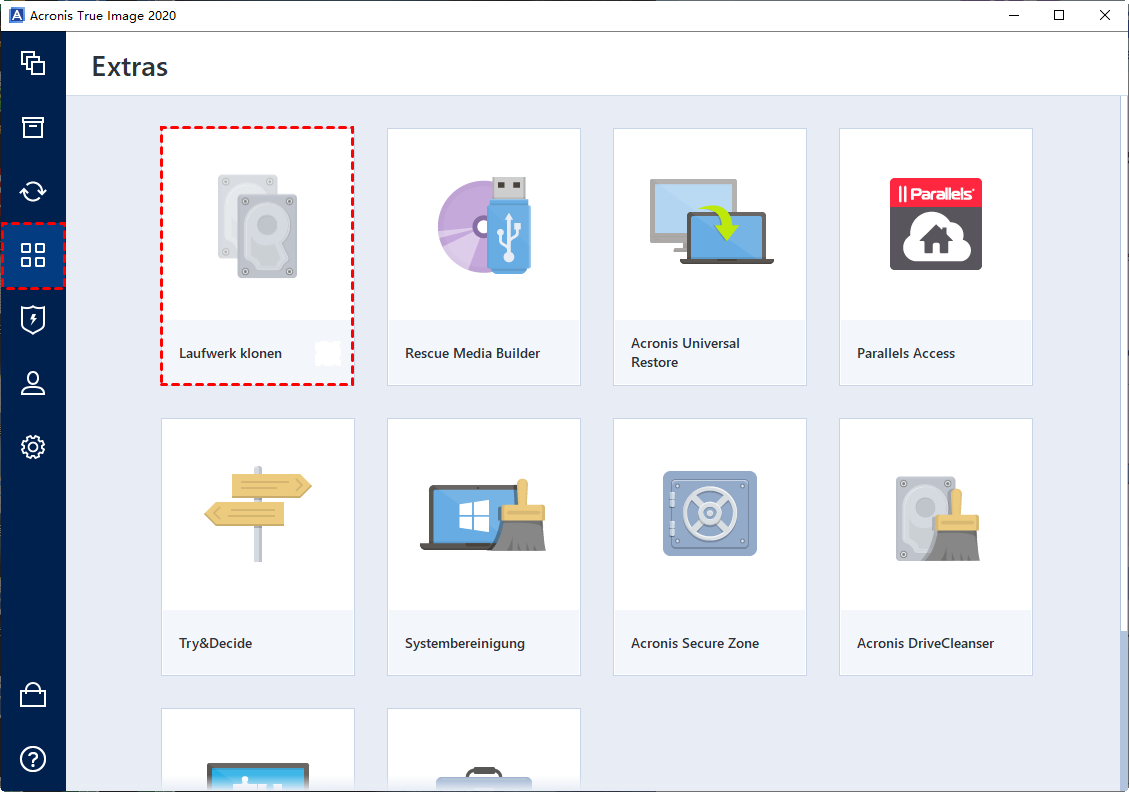Viewport: 1129px width, 792px height.
Task: Click the Acronis True Image app logo
Action: point(16,15)
